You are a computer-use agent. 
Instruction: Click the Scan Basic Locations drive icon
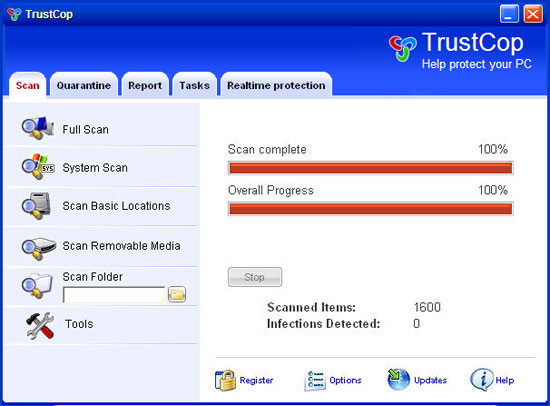(36, 206)
